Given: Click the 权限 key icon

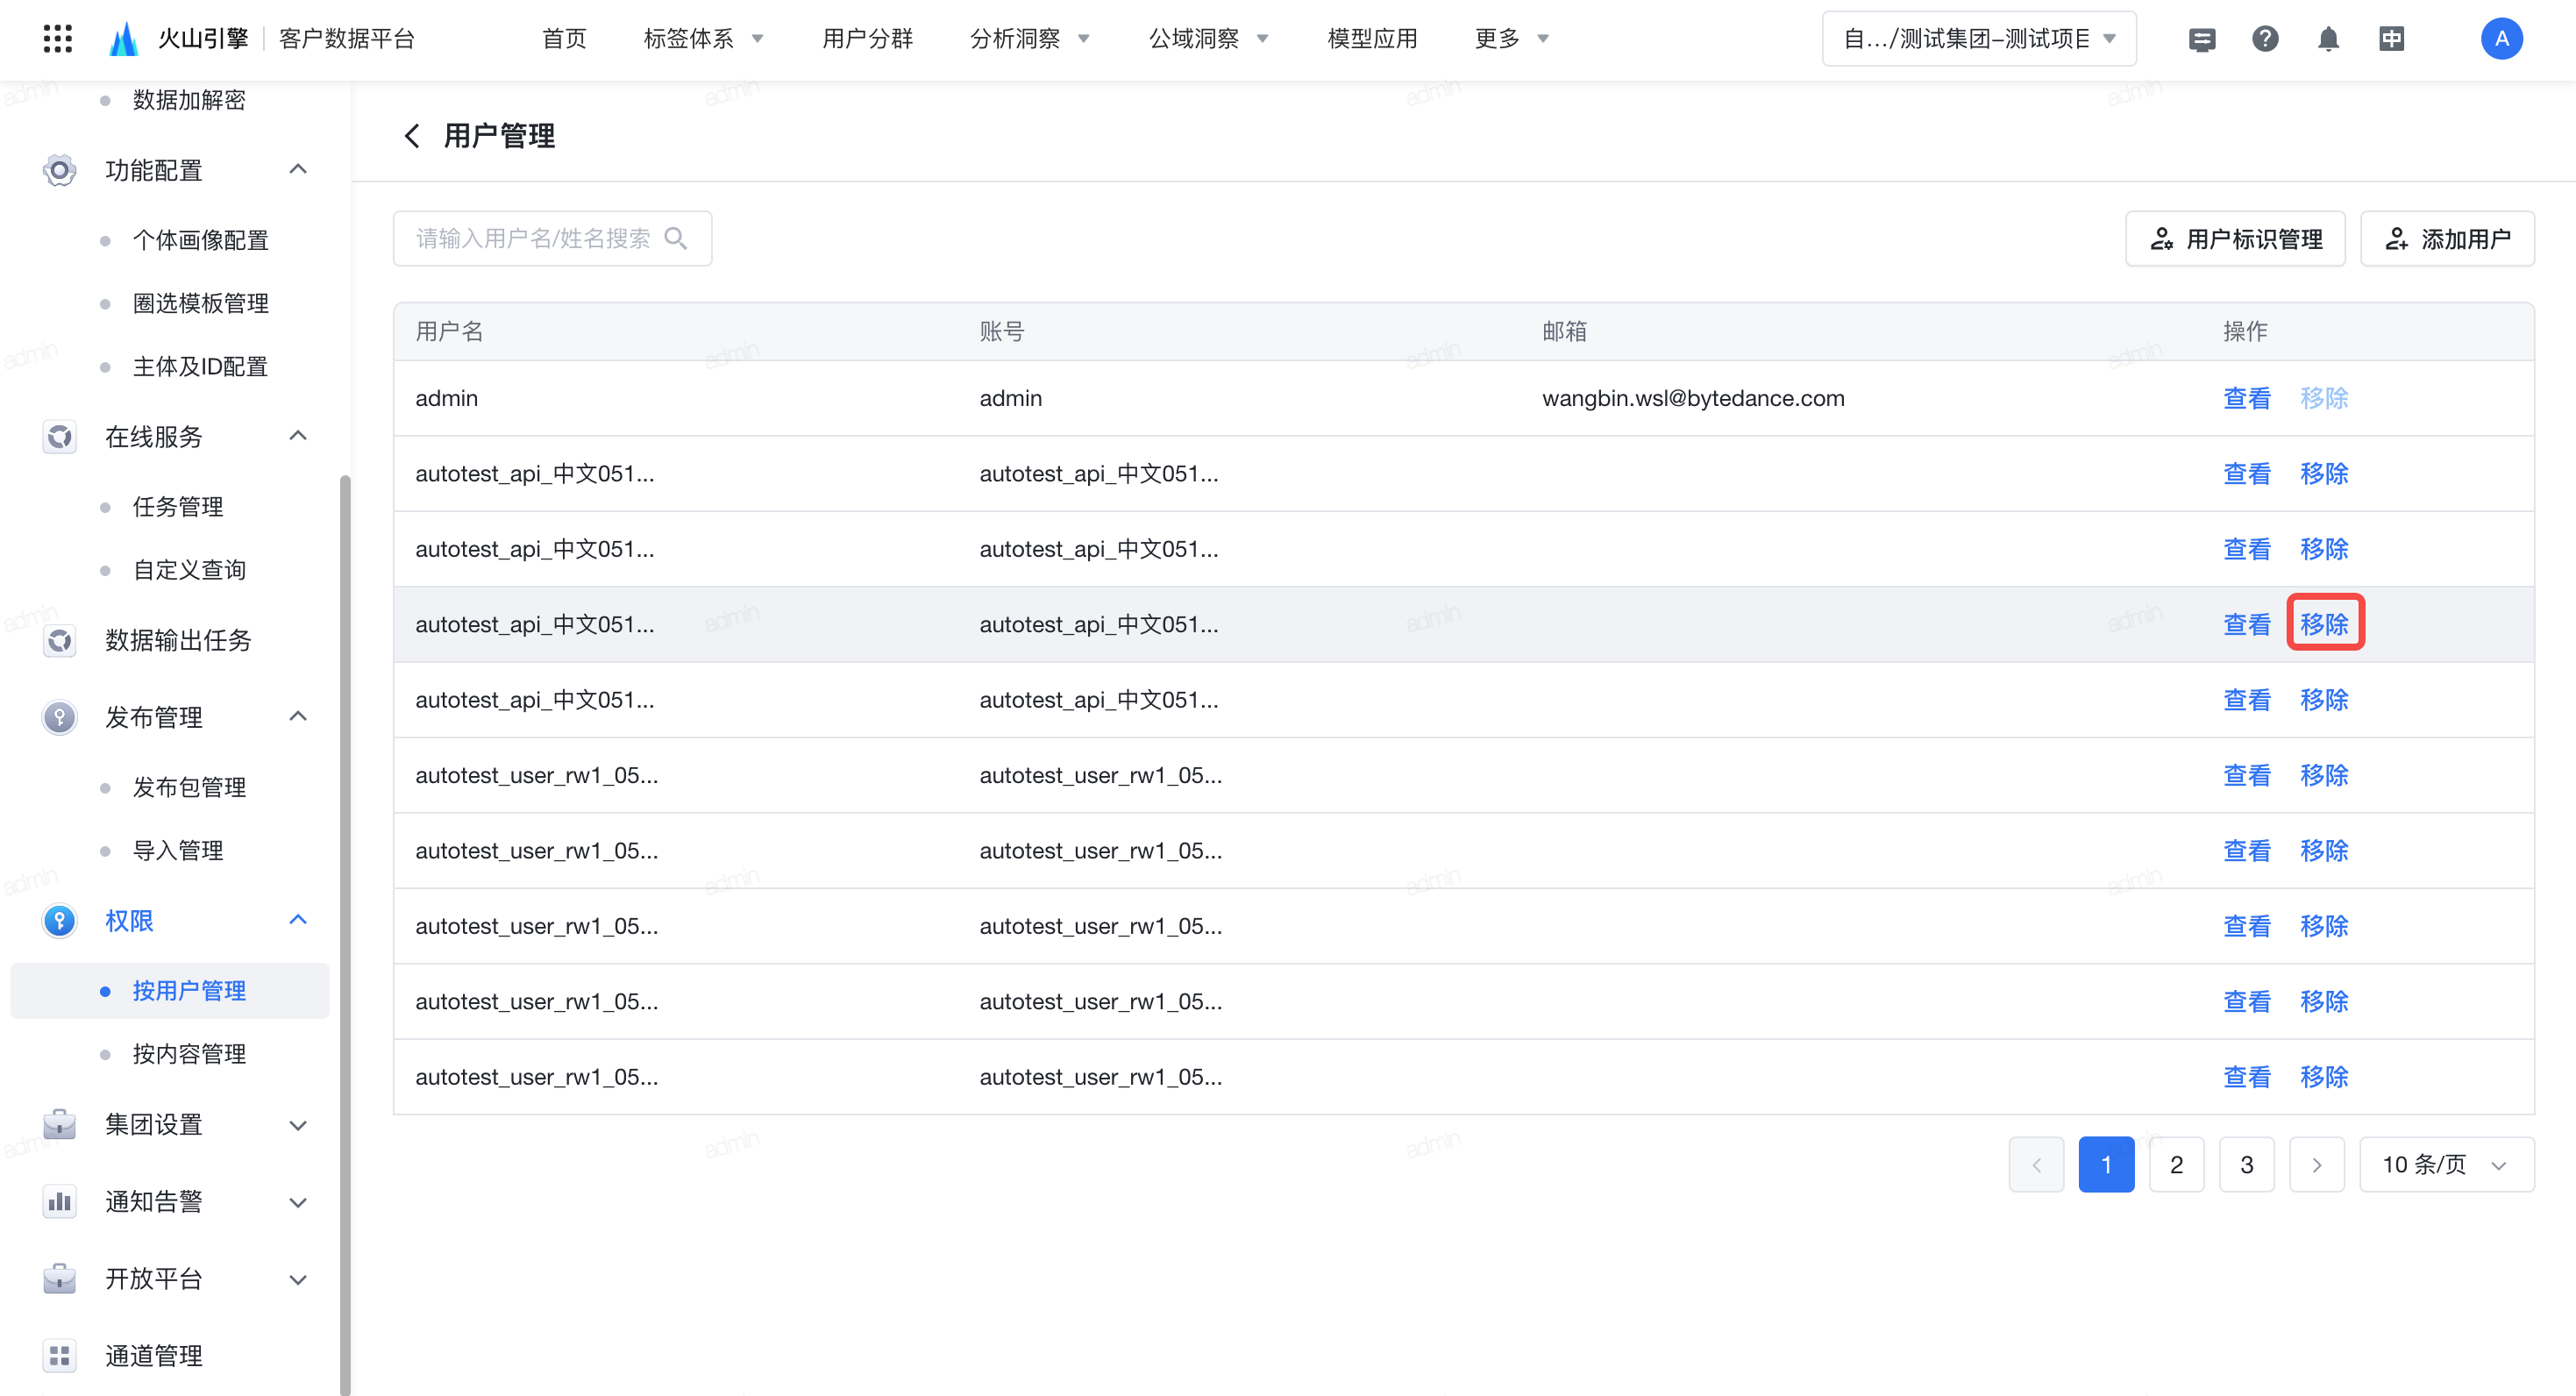Looking at the screenshot, I should [60, 920].
